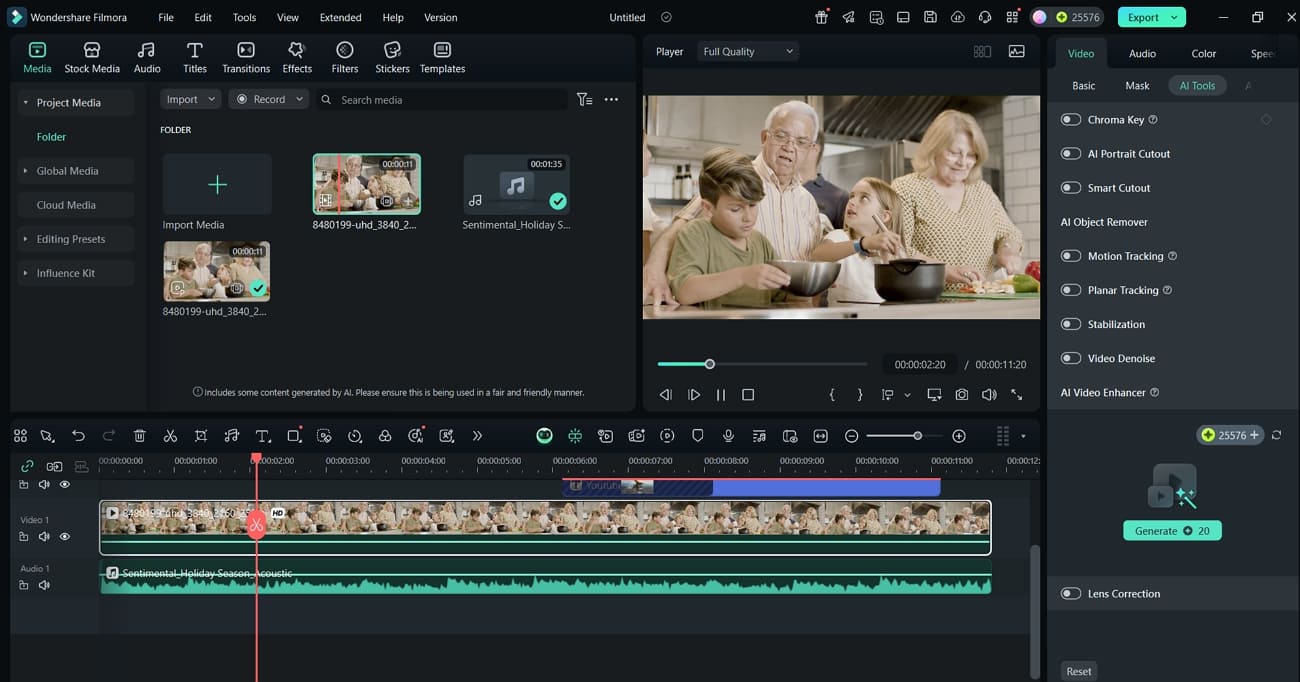
Task: Delete selected clip with trash icon
Action: click(140, 436)
